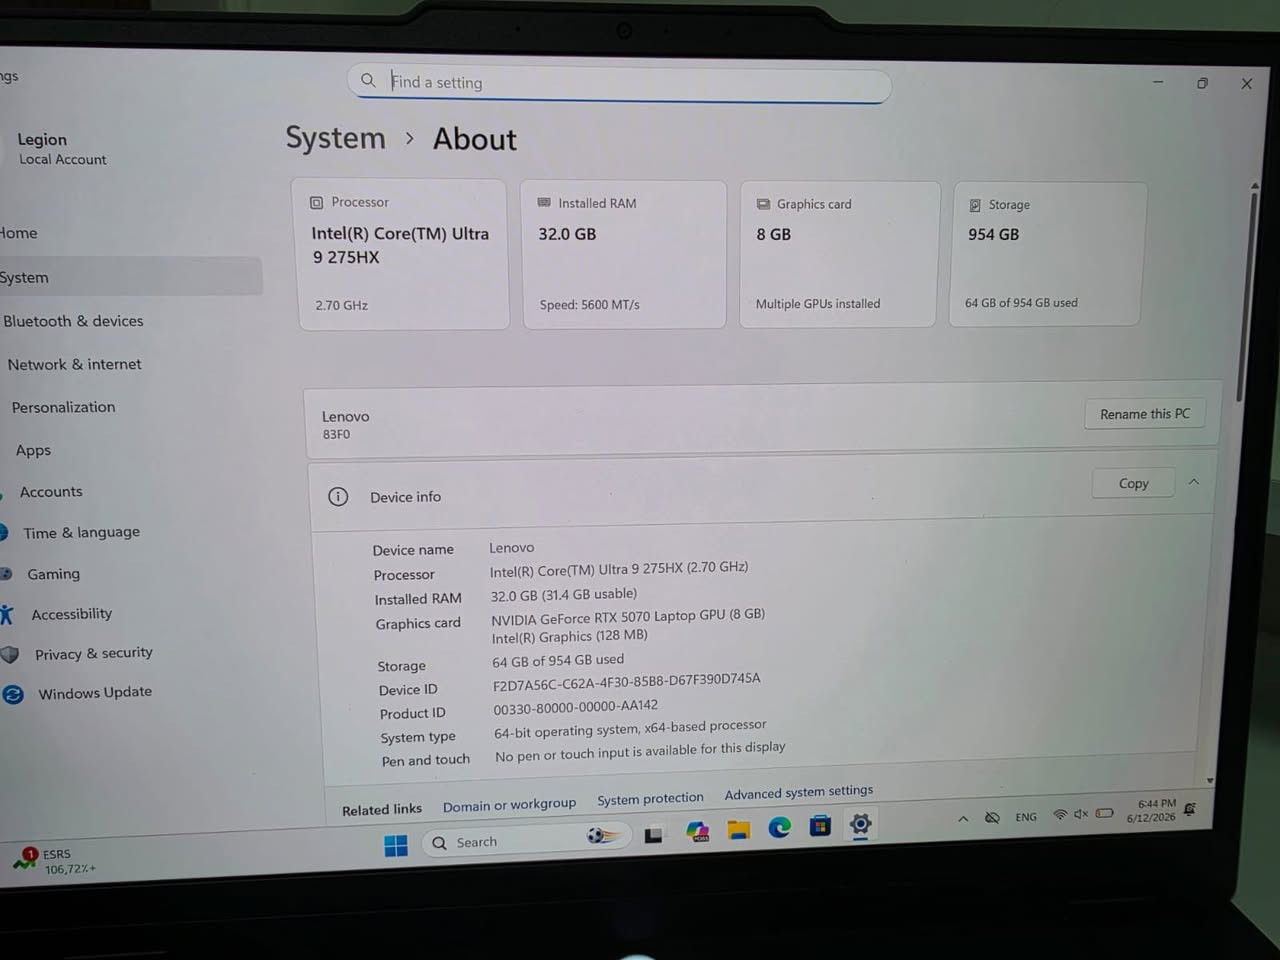Open Time & language settings
The width and height of the screenshot is (1280, 960).
(81, 533)
